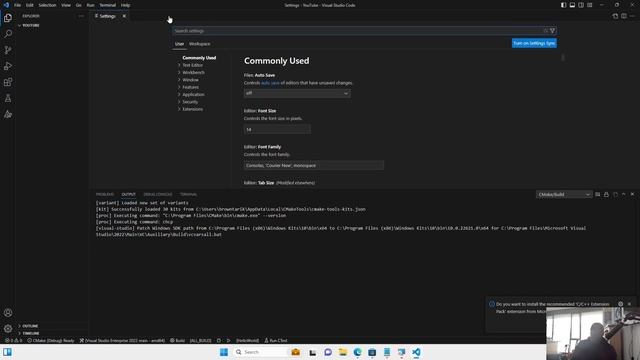The width and height of the screenshot is (640, 360).
Task: Switch to the Problems panel tab
Action: [x=105, y=195]
